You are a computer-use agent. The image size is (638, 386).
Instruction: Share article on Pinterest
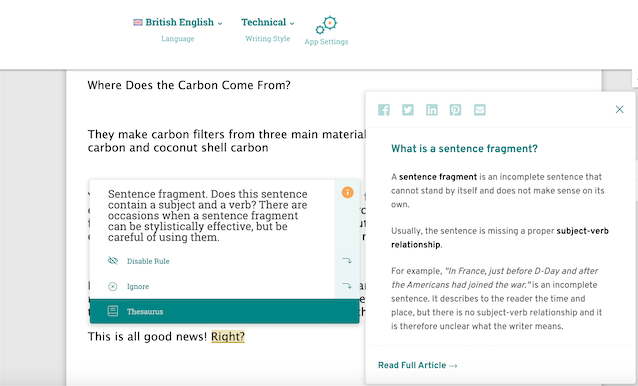[455, 110]
